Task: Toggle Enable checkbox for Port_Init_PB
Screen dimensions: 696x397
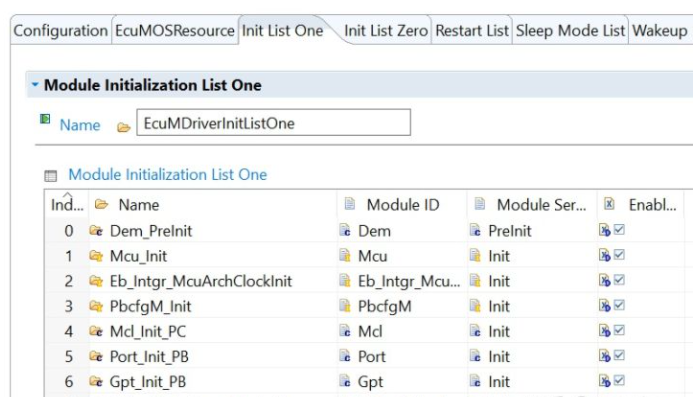Action: 619,355
